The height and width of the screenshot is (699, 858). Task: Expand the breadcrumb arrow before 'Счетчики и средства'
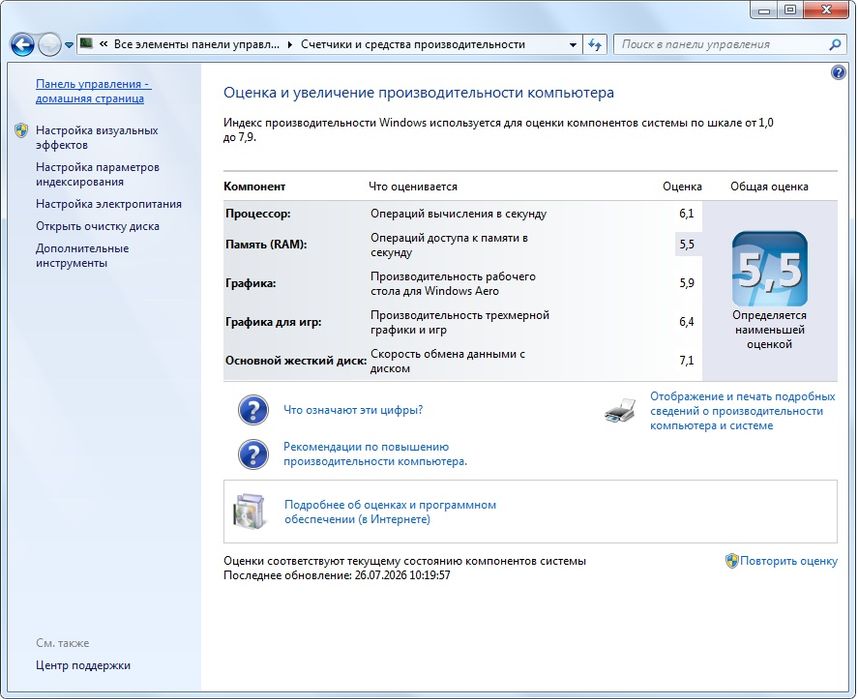290,45
